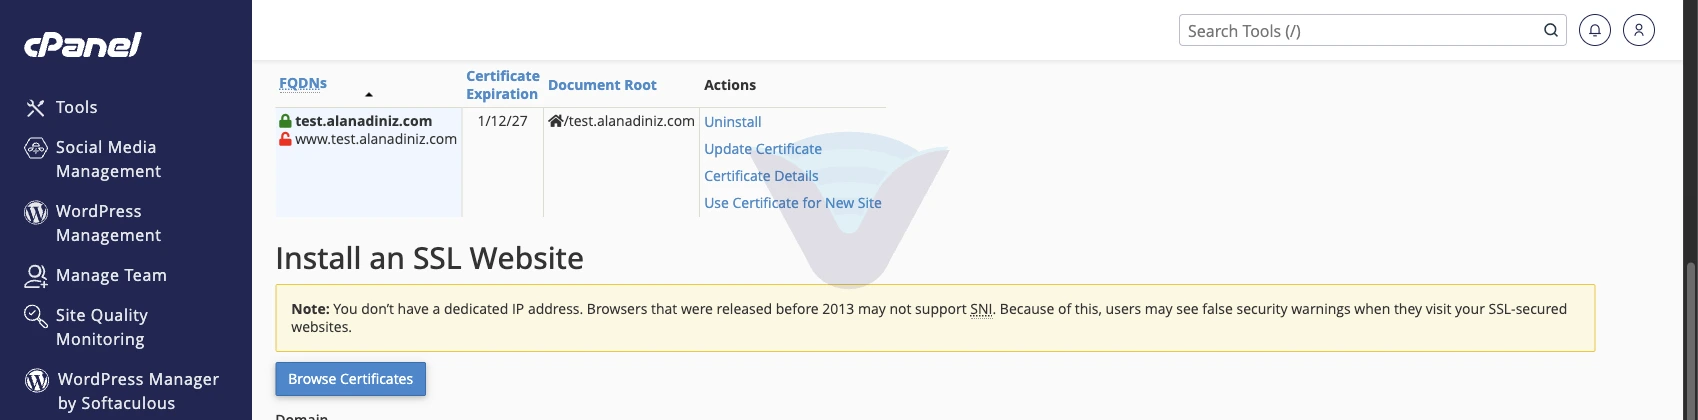The height and width of the screenshot is (420, 1698).
Task: Click expiration date 1/12/27
Action: pyautogui.click(x=502, y=121)
